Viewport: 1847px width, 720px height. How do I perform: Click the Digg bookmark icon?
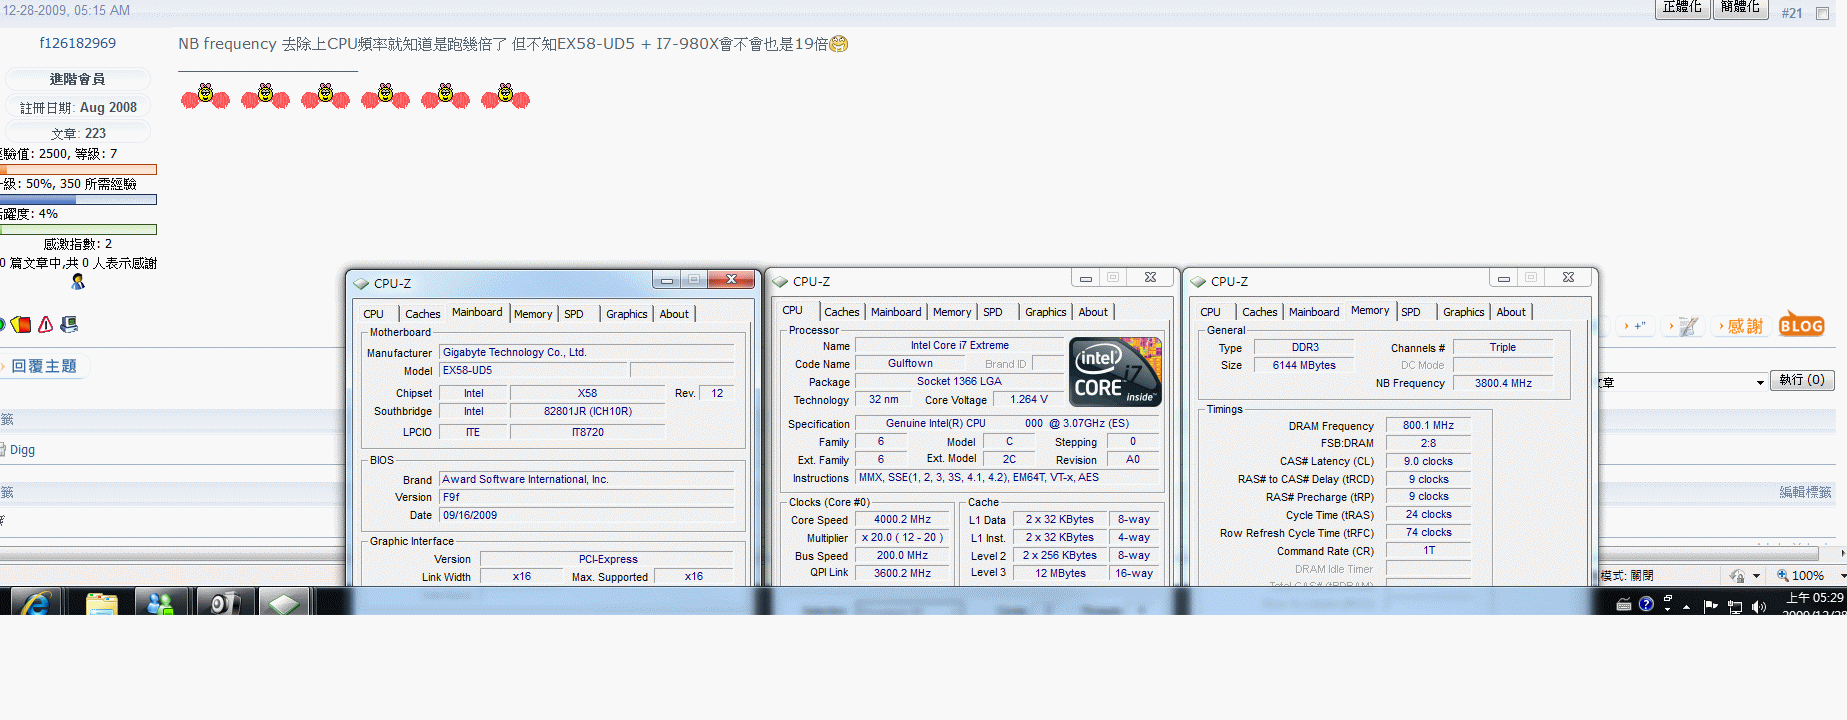(x=4, y=450)
